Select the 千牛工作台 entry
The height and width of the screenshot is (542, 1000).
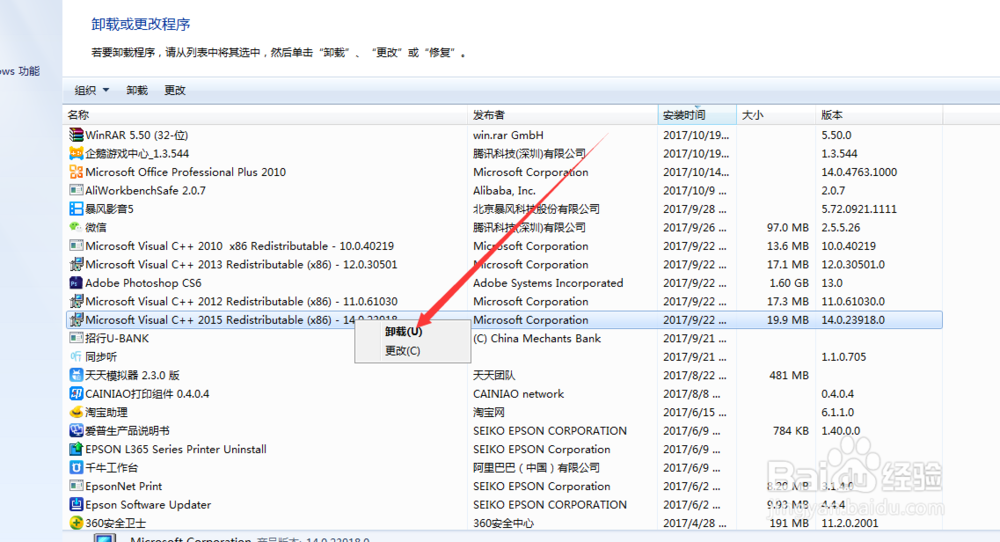tap(112, 468)
